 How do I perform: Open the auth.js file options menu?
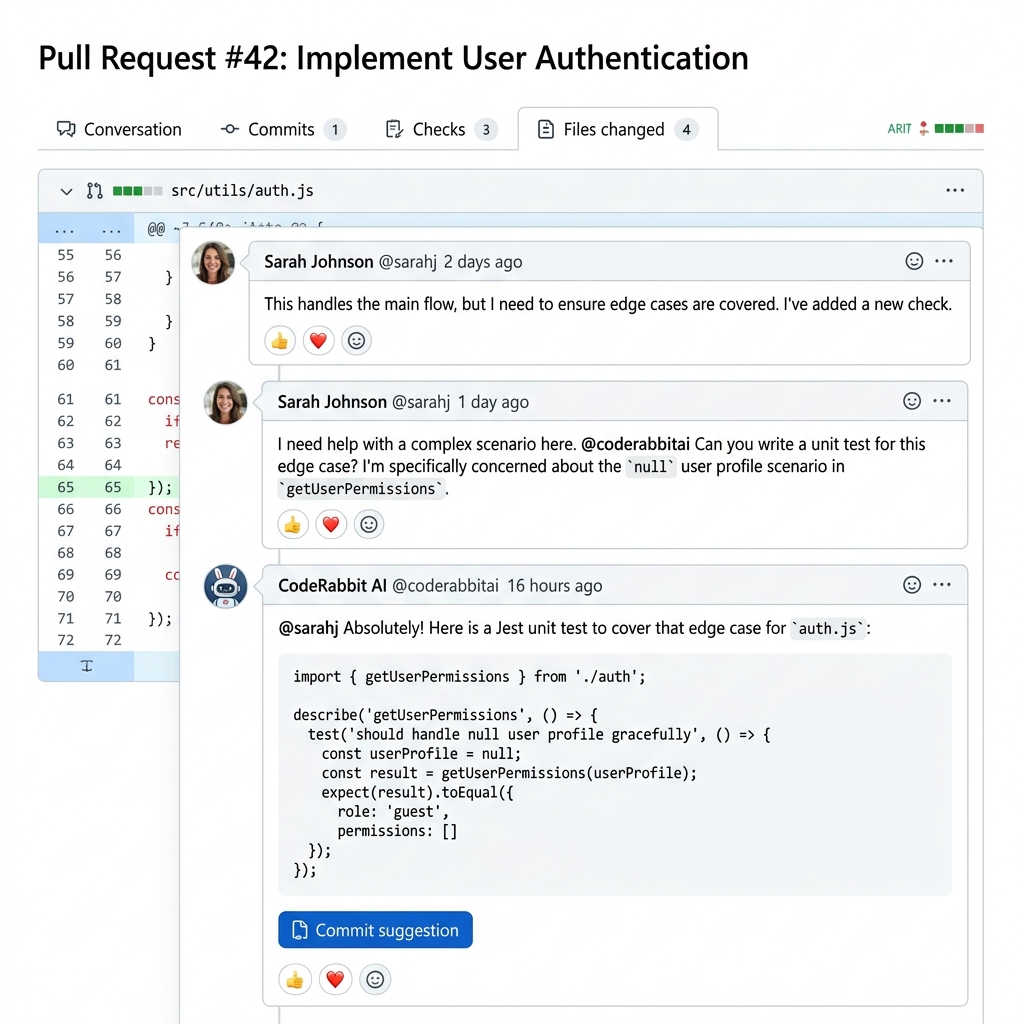955,190
